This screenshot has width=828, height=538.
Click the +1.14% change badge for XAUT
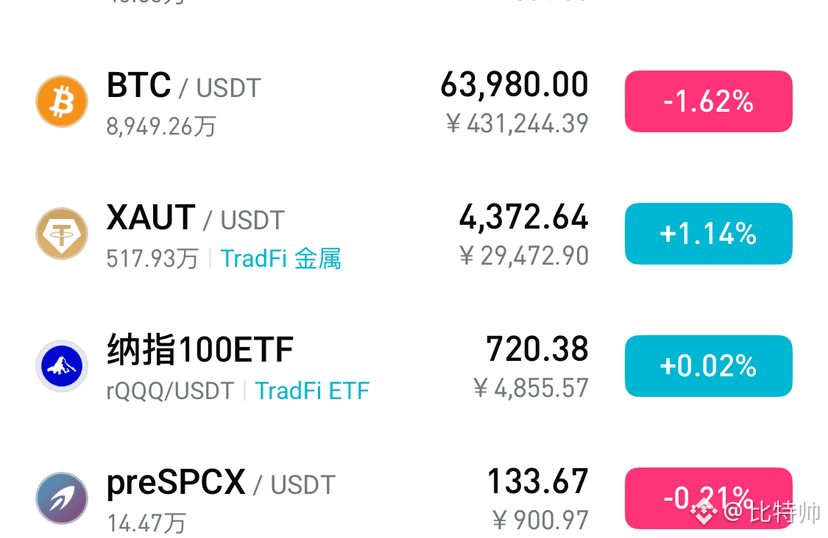click(x=709, y=233)
